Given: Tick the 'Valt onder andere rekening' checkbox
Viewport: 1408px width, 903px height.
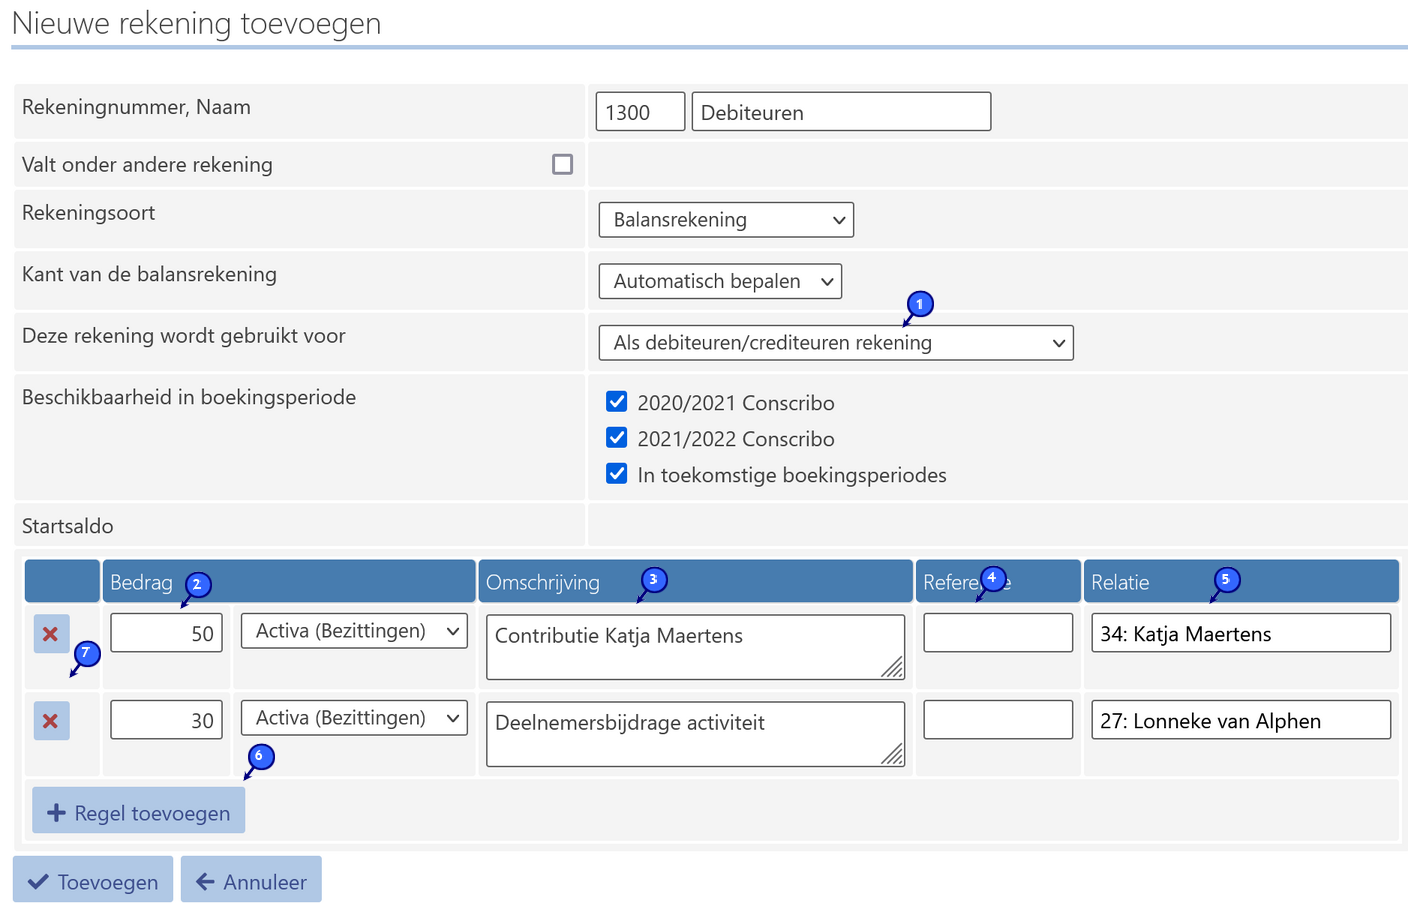Looking at the screenshot, I should [x=563, y=164].
